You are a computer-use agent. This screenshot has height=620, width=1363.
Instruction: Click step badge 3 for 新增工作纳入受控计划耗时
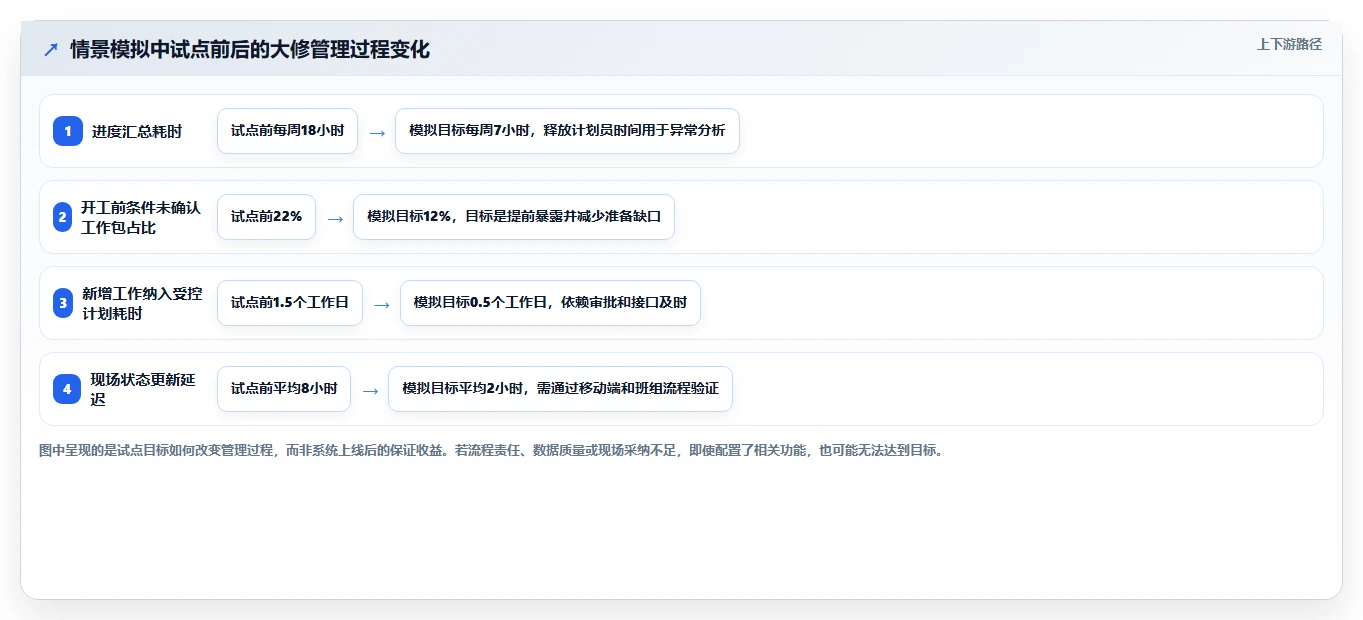(x=63, y=303)
